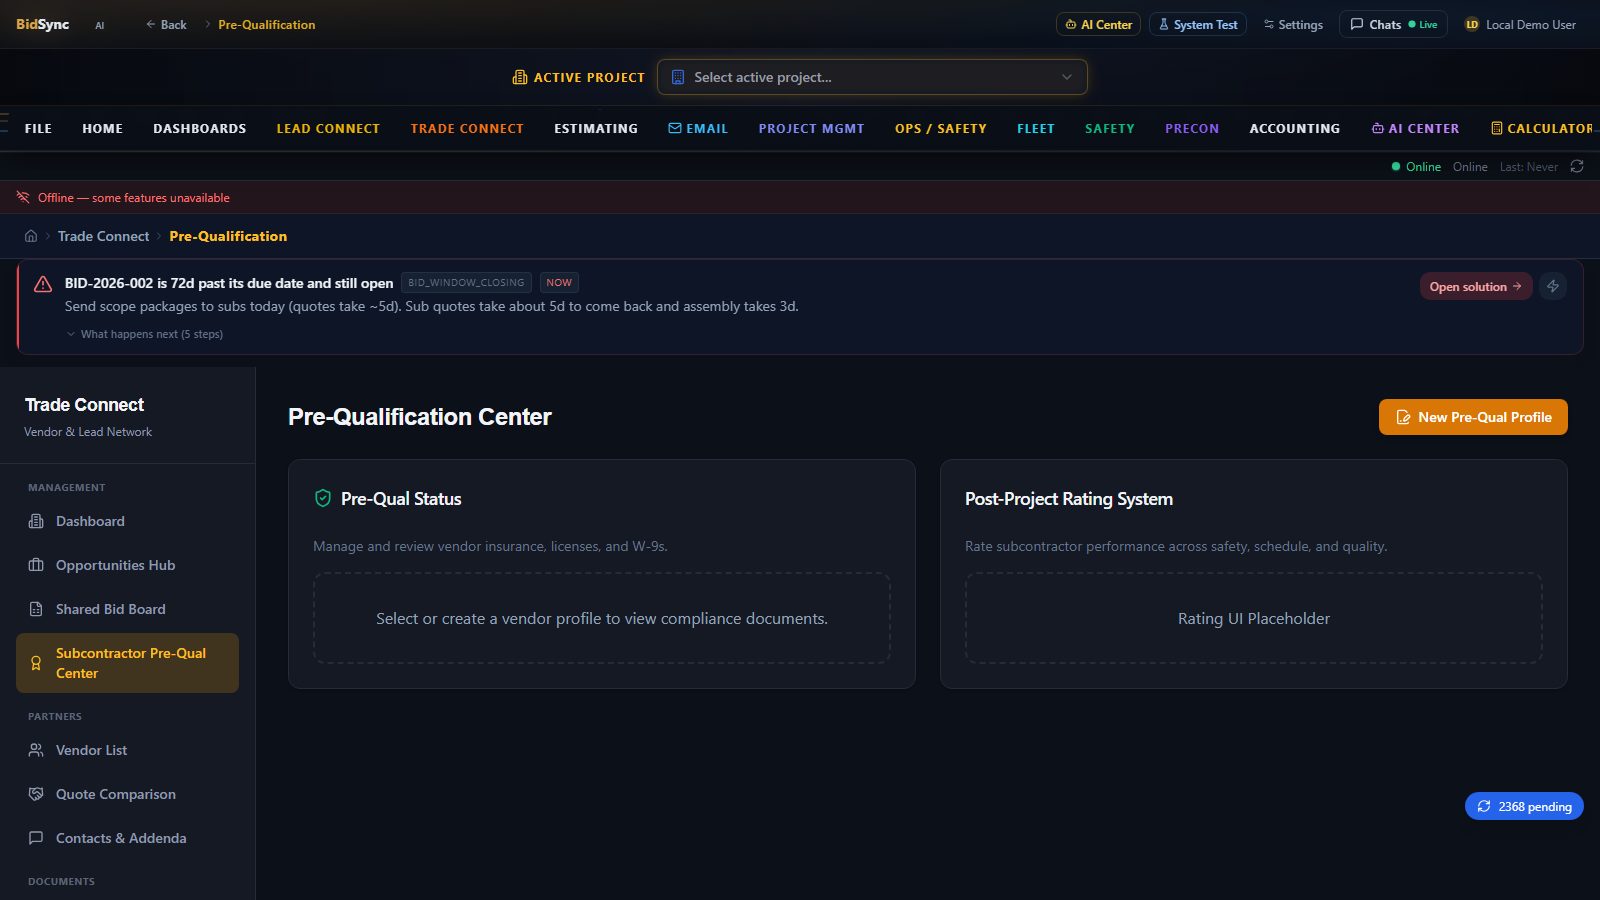Open the EMAIL menu item

tap(698, 128)
